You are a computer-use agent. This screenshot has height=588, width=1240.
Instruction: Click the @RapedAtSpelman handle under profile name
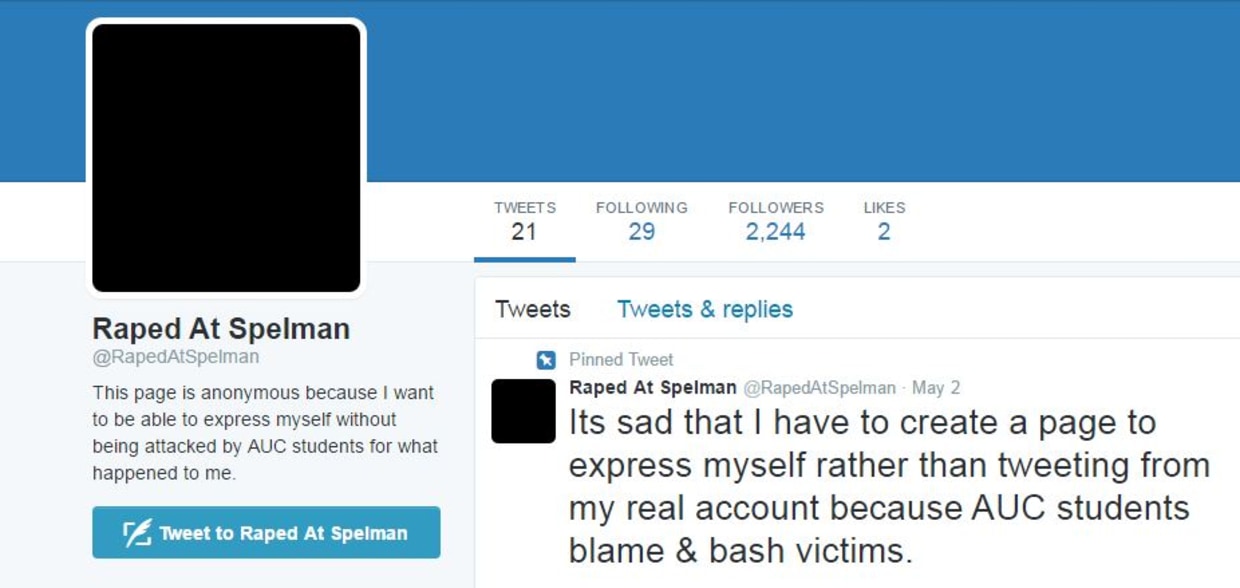[x=175, y=357]
